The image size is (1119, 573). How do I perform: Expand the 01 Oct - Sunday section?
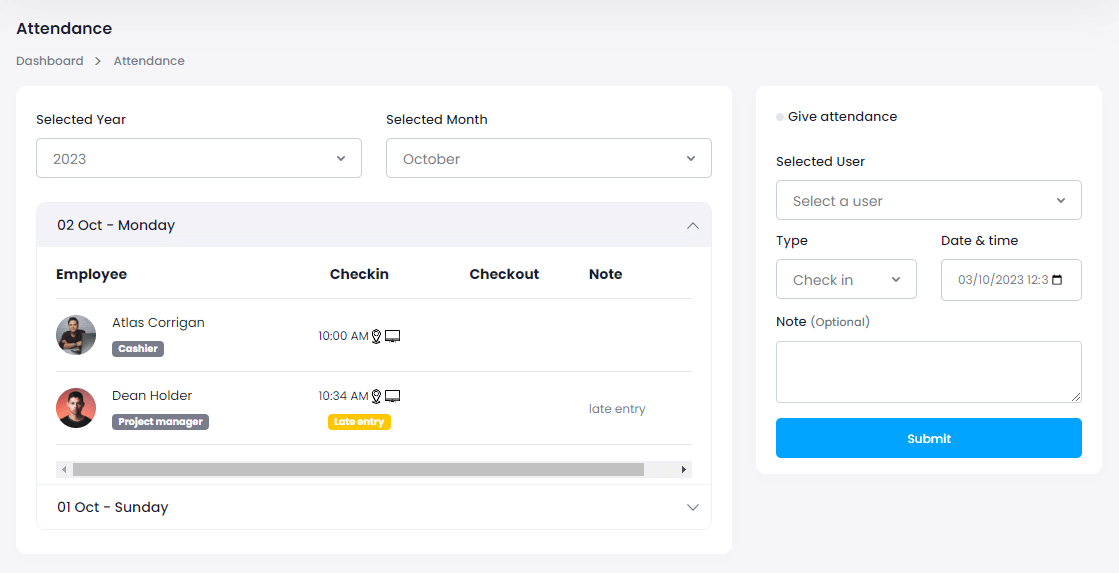click(x=692, y=507)
